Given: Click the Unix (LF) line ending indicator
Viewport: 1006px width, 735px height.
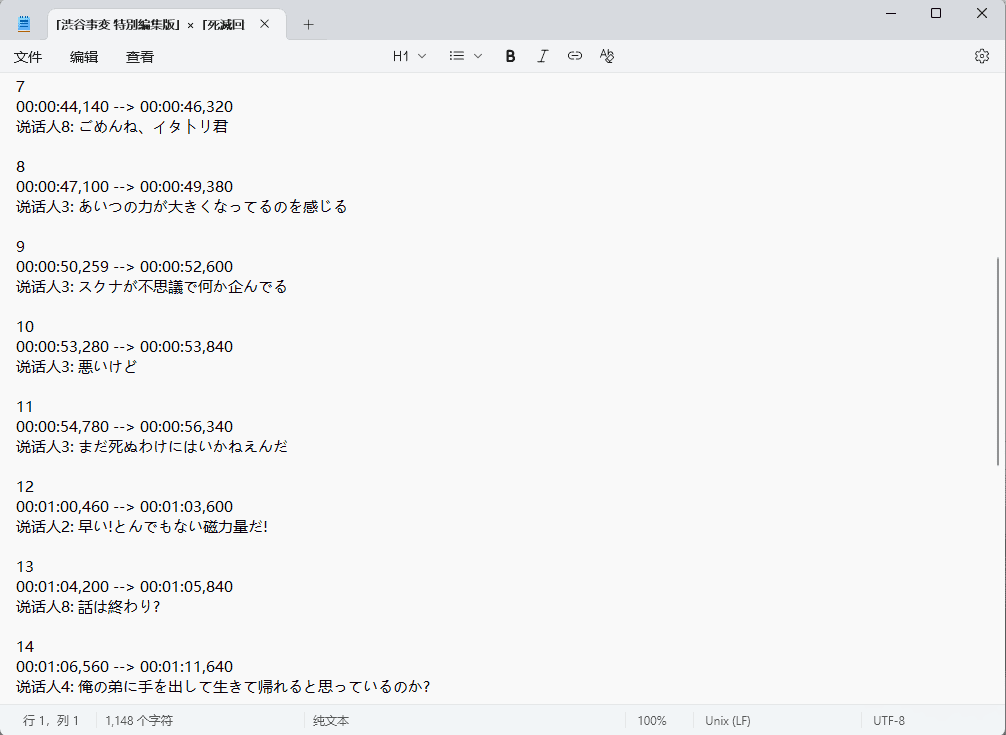Looking at the screenshot, I should click(x=727, y=720).
